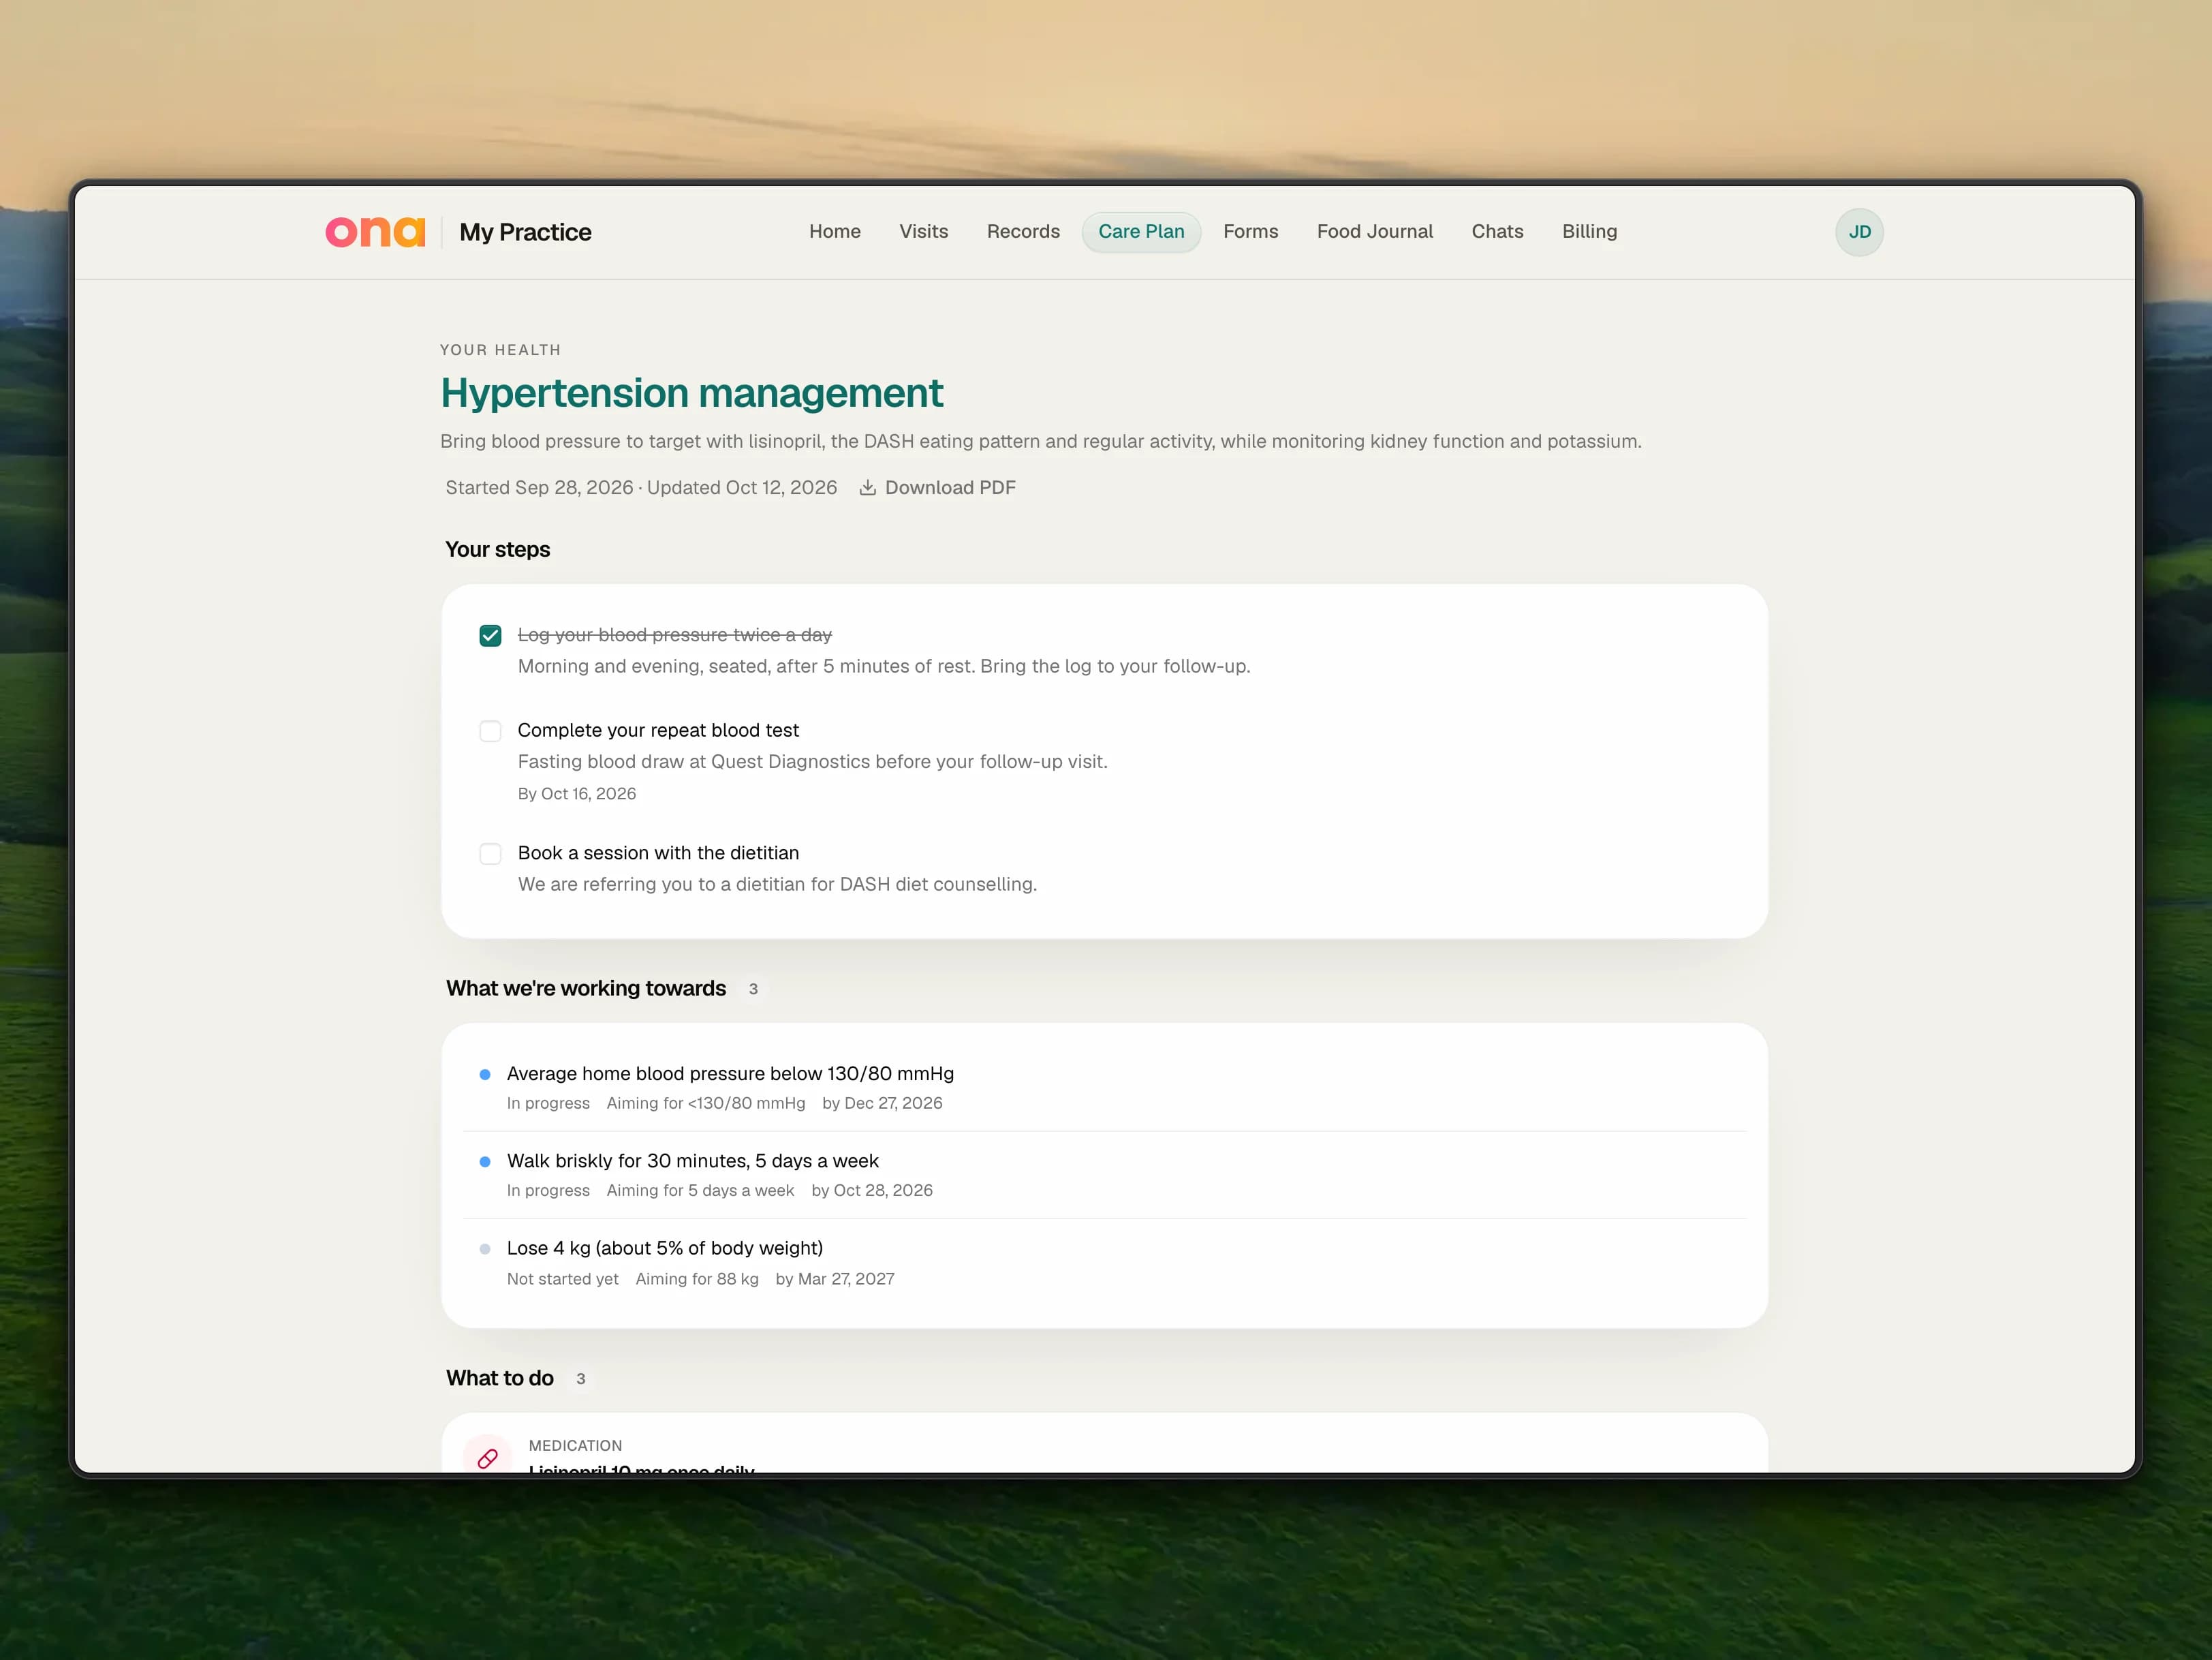2212x1660 pixels.
Task: Check Book a session with the dietitian
Action: point(490,854)
